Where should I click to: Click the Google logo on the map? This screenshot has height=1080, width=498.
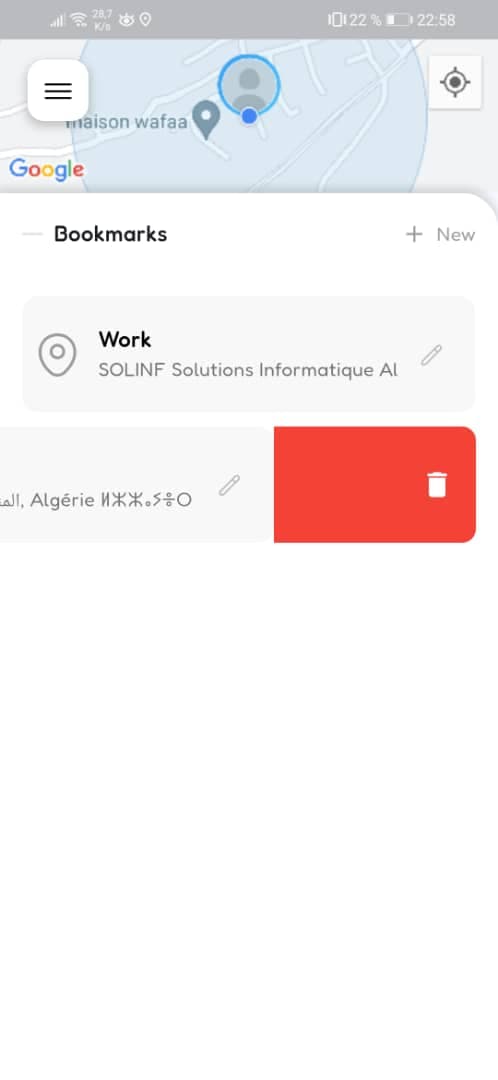tap(47, 169)
